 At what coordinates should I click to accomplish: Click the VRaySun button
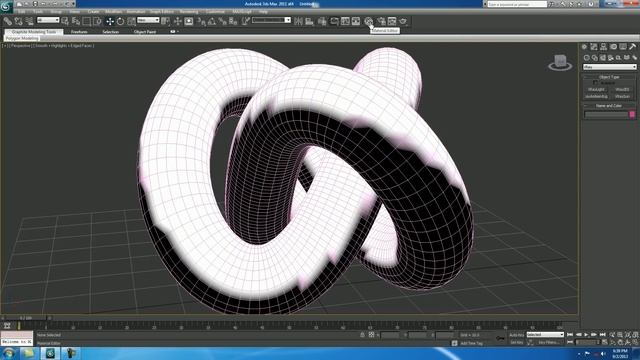point(622,97)
